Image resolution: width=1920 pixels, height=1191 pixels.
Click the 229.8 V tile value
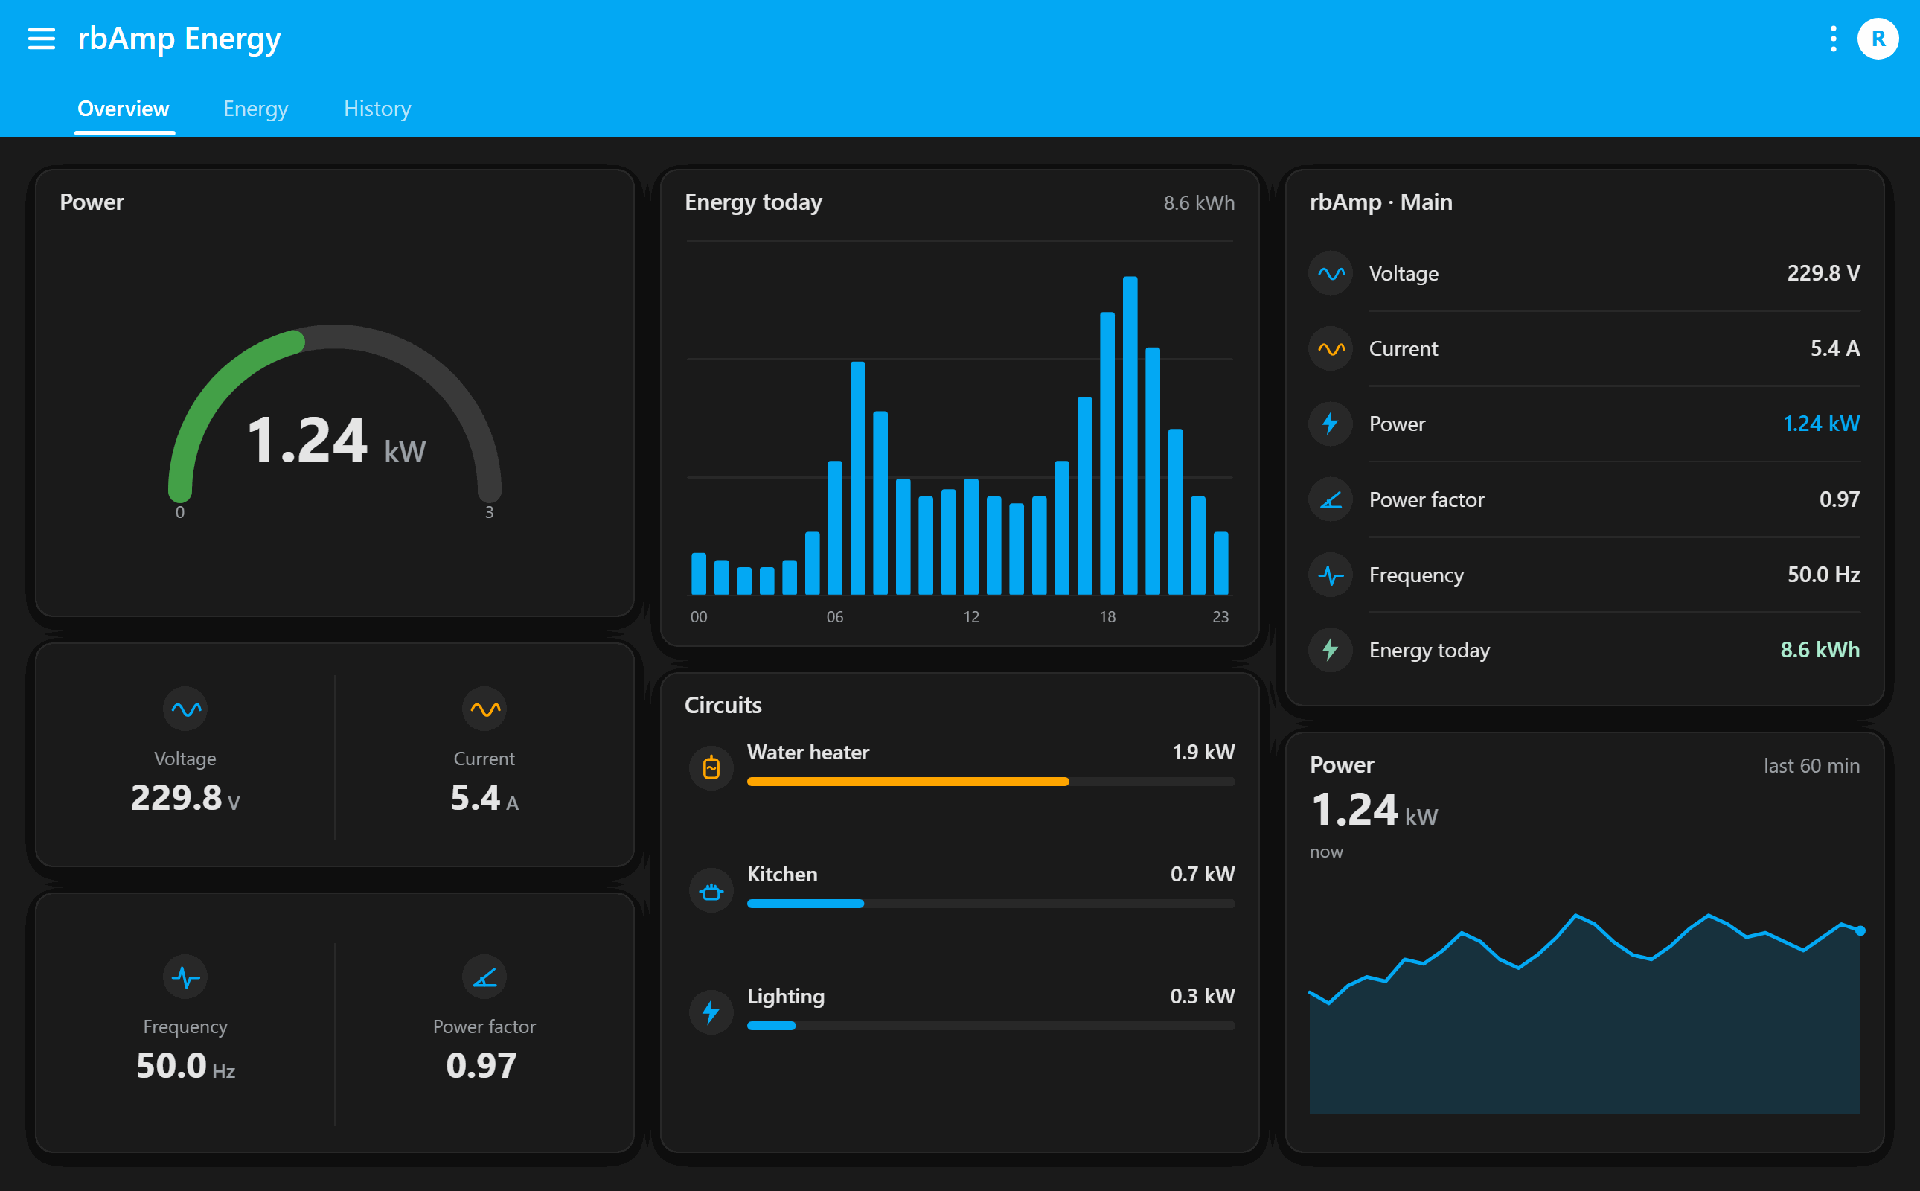185,798
